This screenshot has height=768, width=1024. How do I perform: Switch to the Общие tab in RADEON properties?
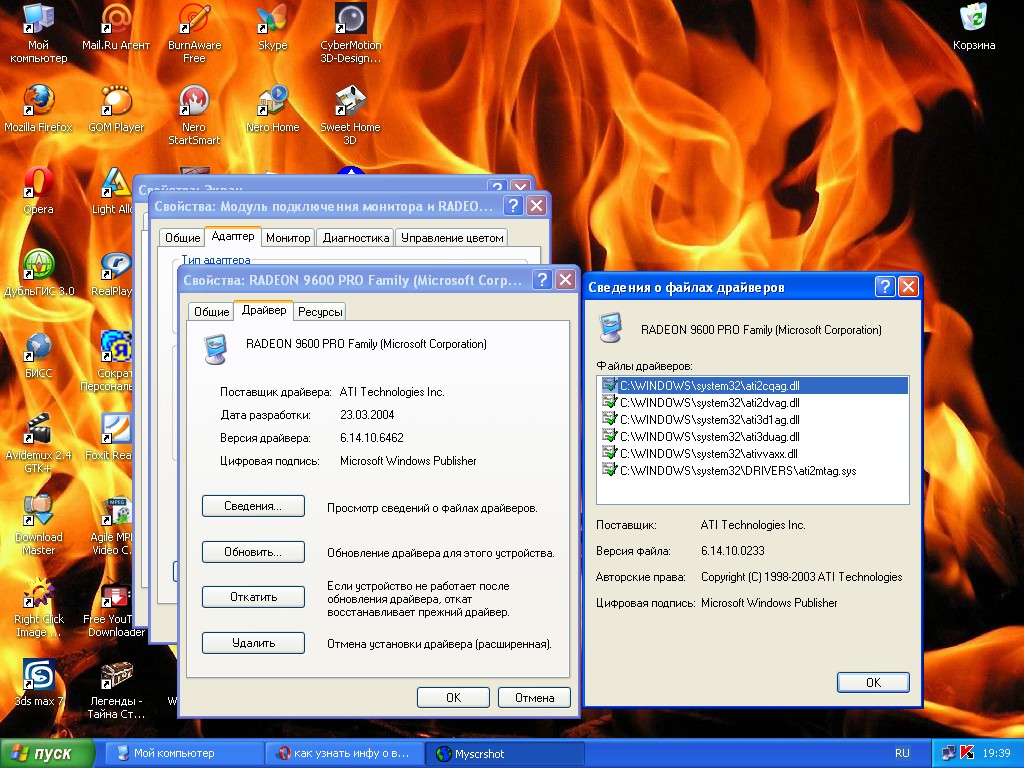212,312
